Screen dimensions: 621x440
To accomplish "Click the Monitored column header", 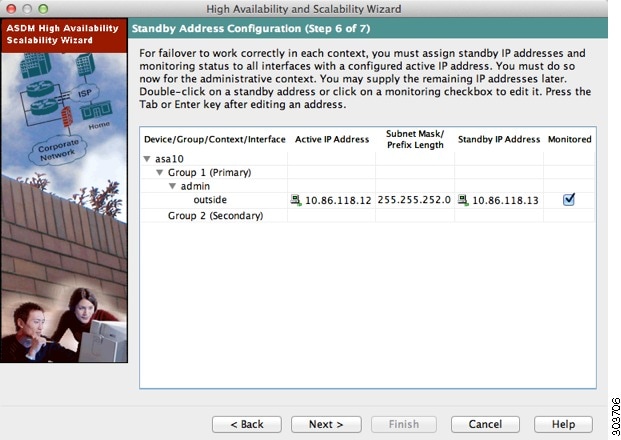I will 570,139.
